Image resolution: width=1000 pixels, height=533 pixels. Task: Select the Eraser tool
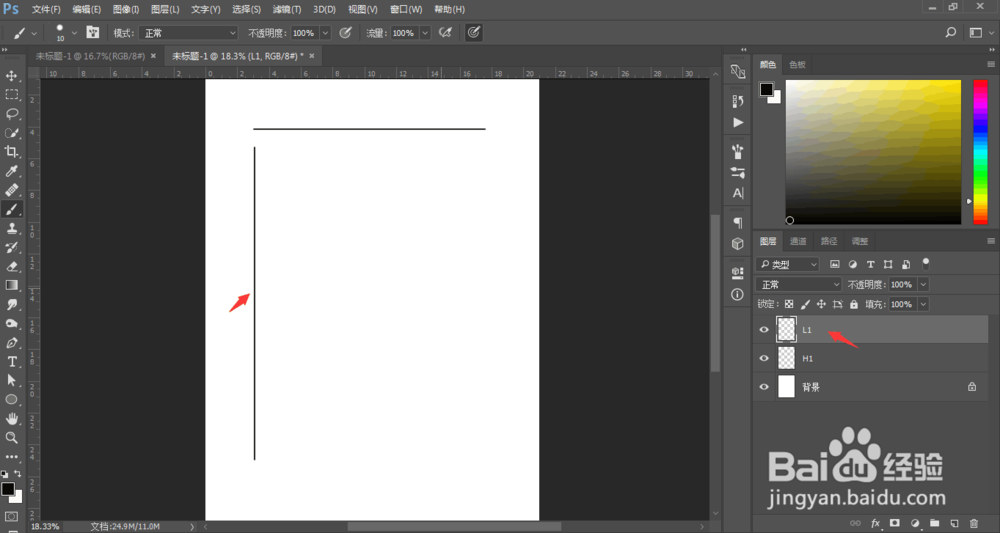tap(11, 266)
